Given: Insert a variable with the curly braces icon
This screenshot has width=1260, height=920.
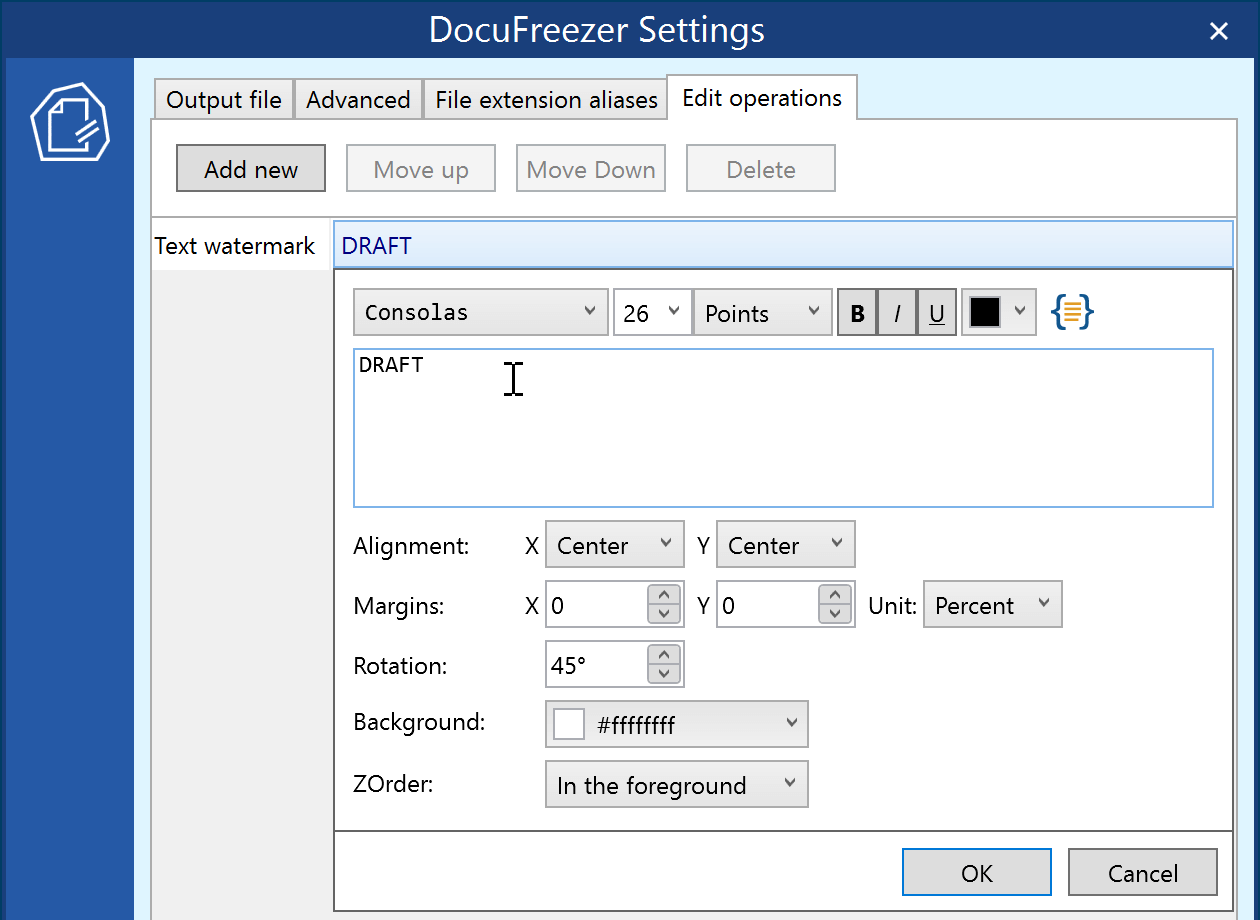Looking at the screenshot, I should [x=1072, y=313].
